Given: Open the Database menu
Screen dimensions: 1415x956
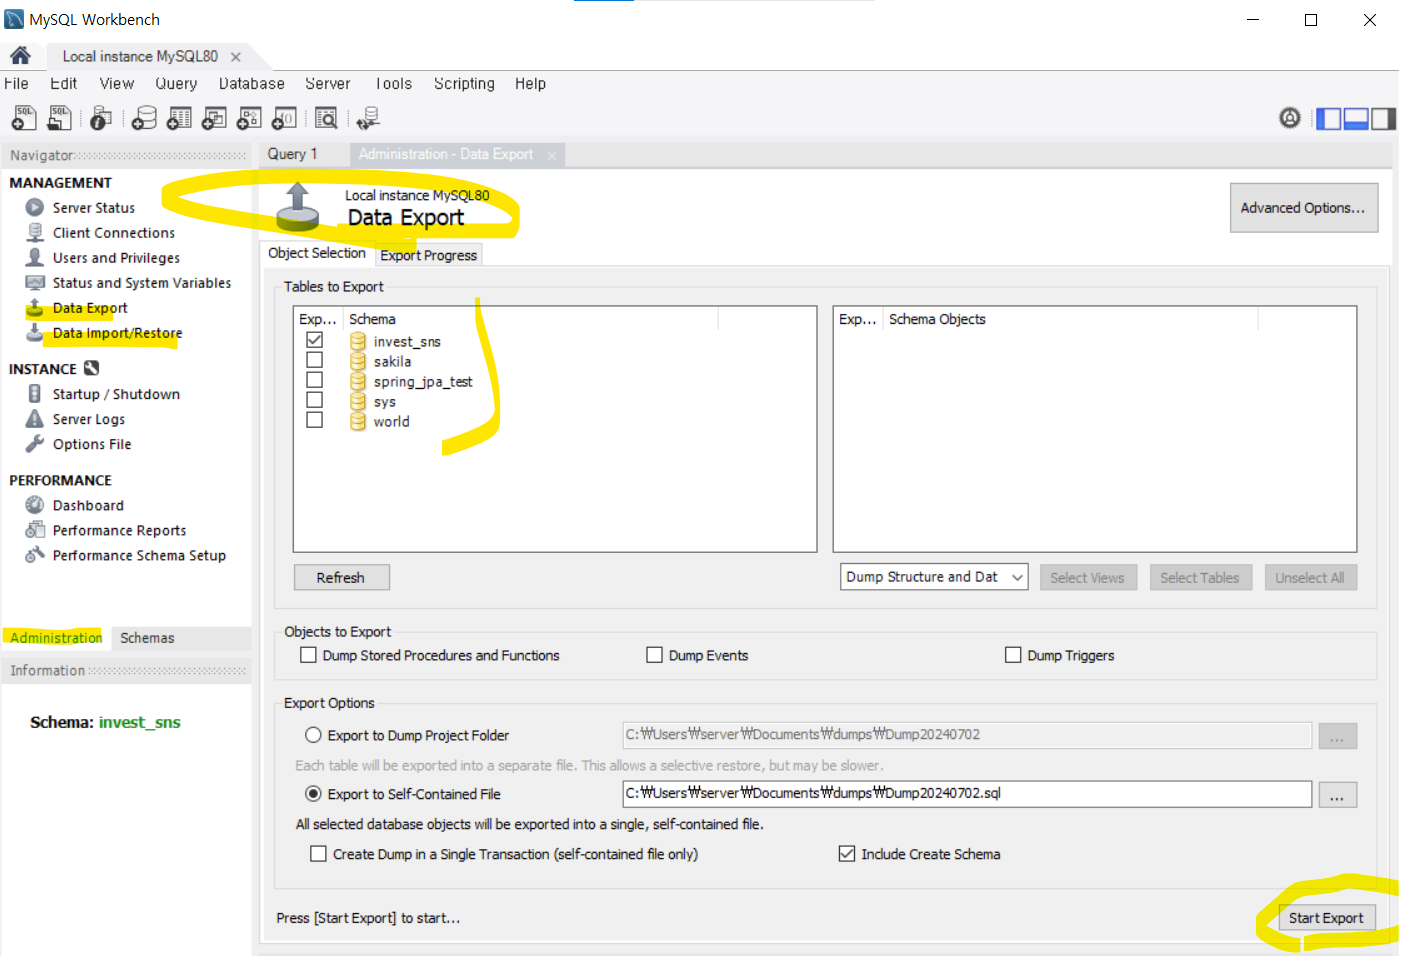Looking at the screenshot, I should [x=251, y=84].
